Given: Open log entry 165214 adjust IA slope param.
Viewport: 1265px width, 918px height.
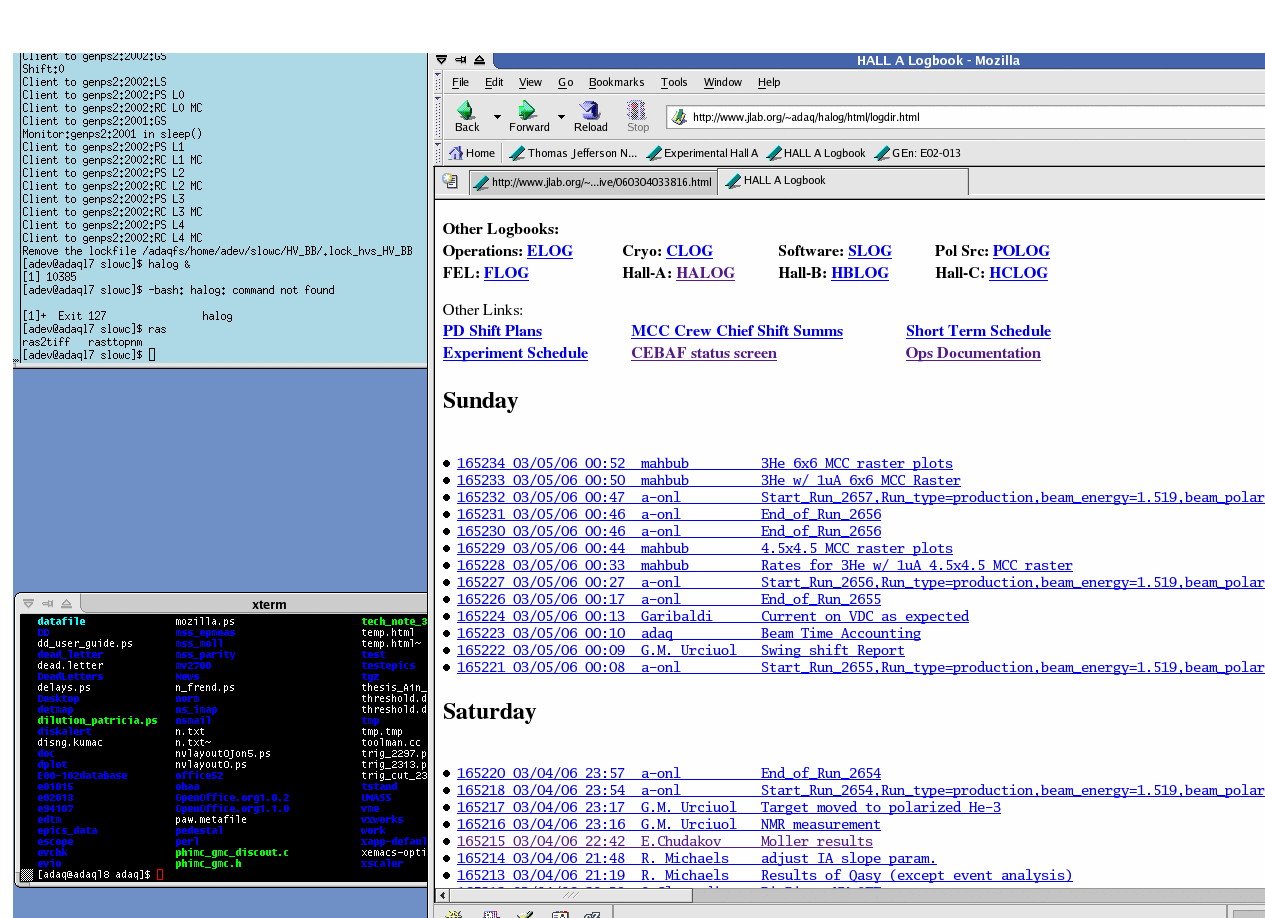Looking at the screenshot, I should (x=697, y=858).
